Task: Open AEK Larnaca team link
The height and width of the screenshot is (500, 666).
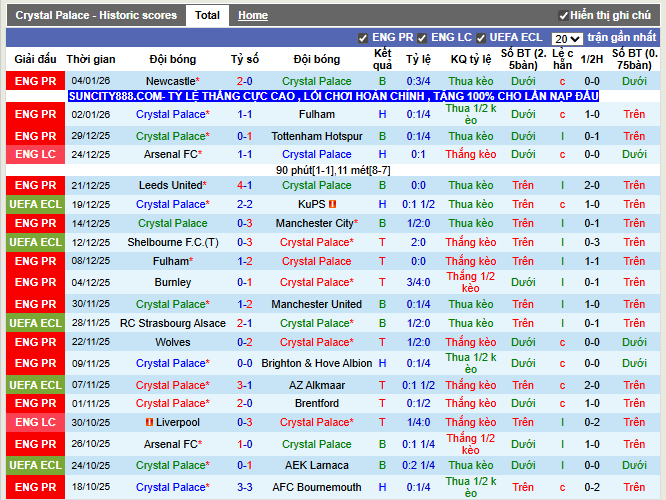Action: [x=317, y=466]
